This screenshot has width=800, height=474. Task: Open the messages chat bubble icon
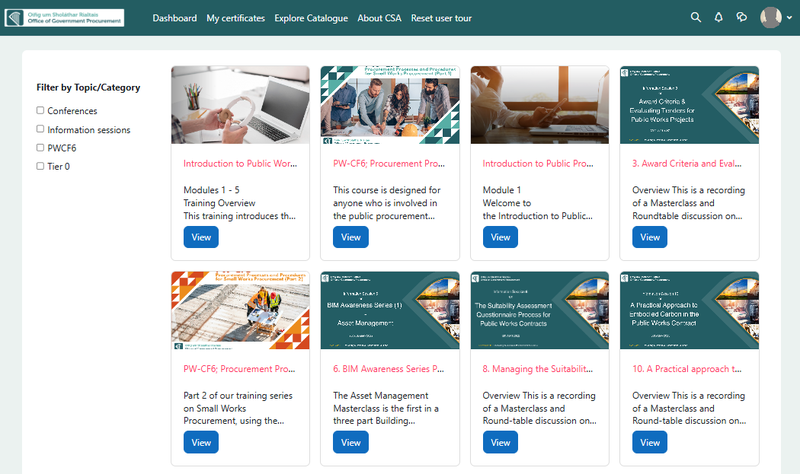click(741, 18)
